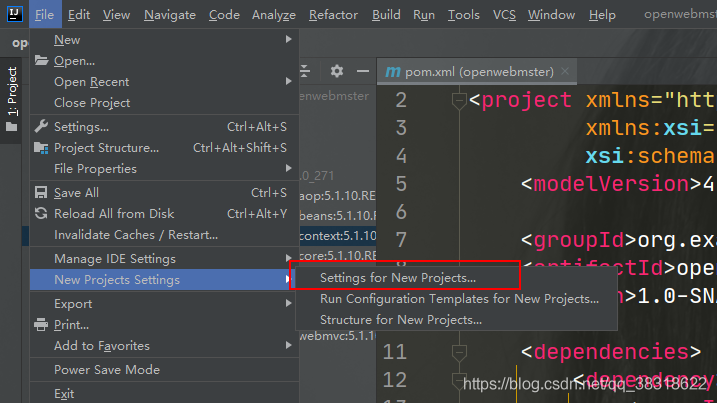Select the beans:5.1.10 library row

[337, 215]
